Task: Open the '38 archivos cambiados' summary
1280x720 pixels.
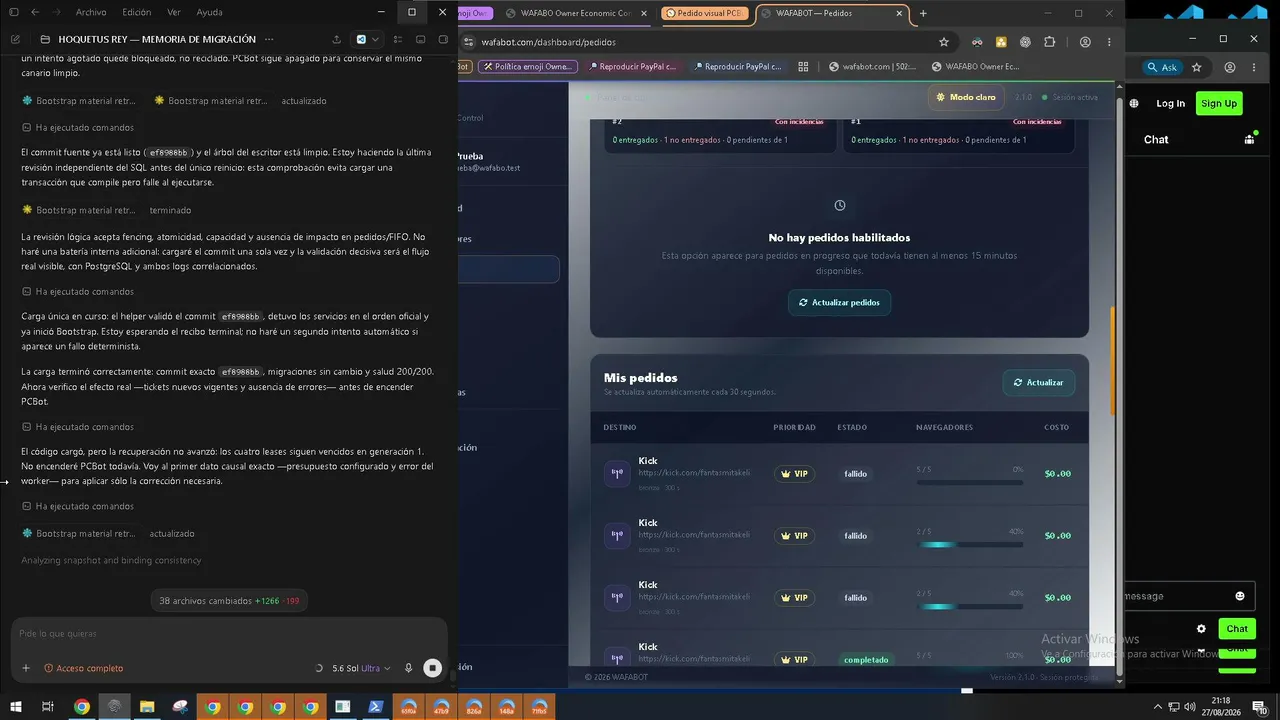Action: pos(229,601)
